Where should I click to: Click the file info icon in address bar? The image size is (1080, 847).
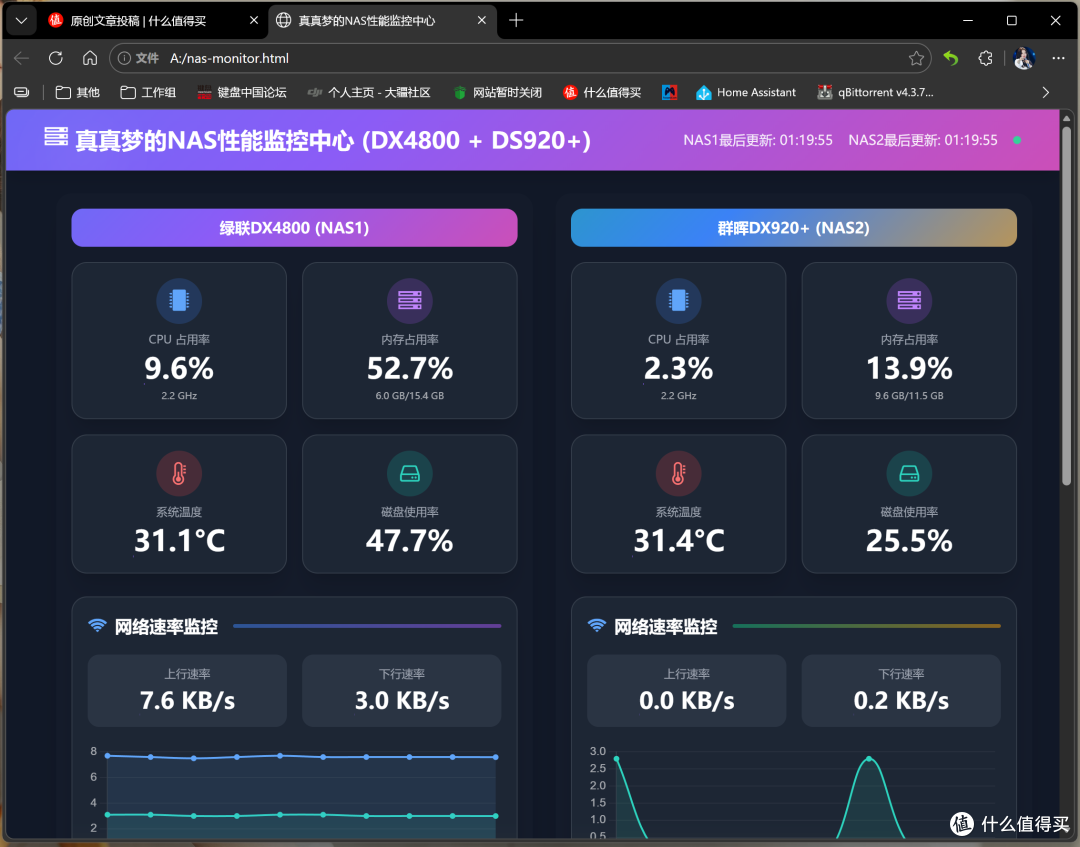(x=125, y=59)
